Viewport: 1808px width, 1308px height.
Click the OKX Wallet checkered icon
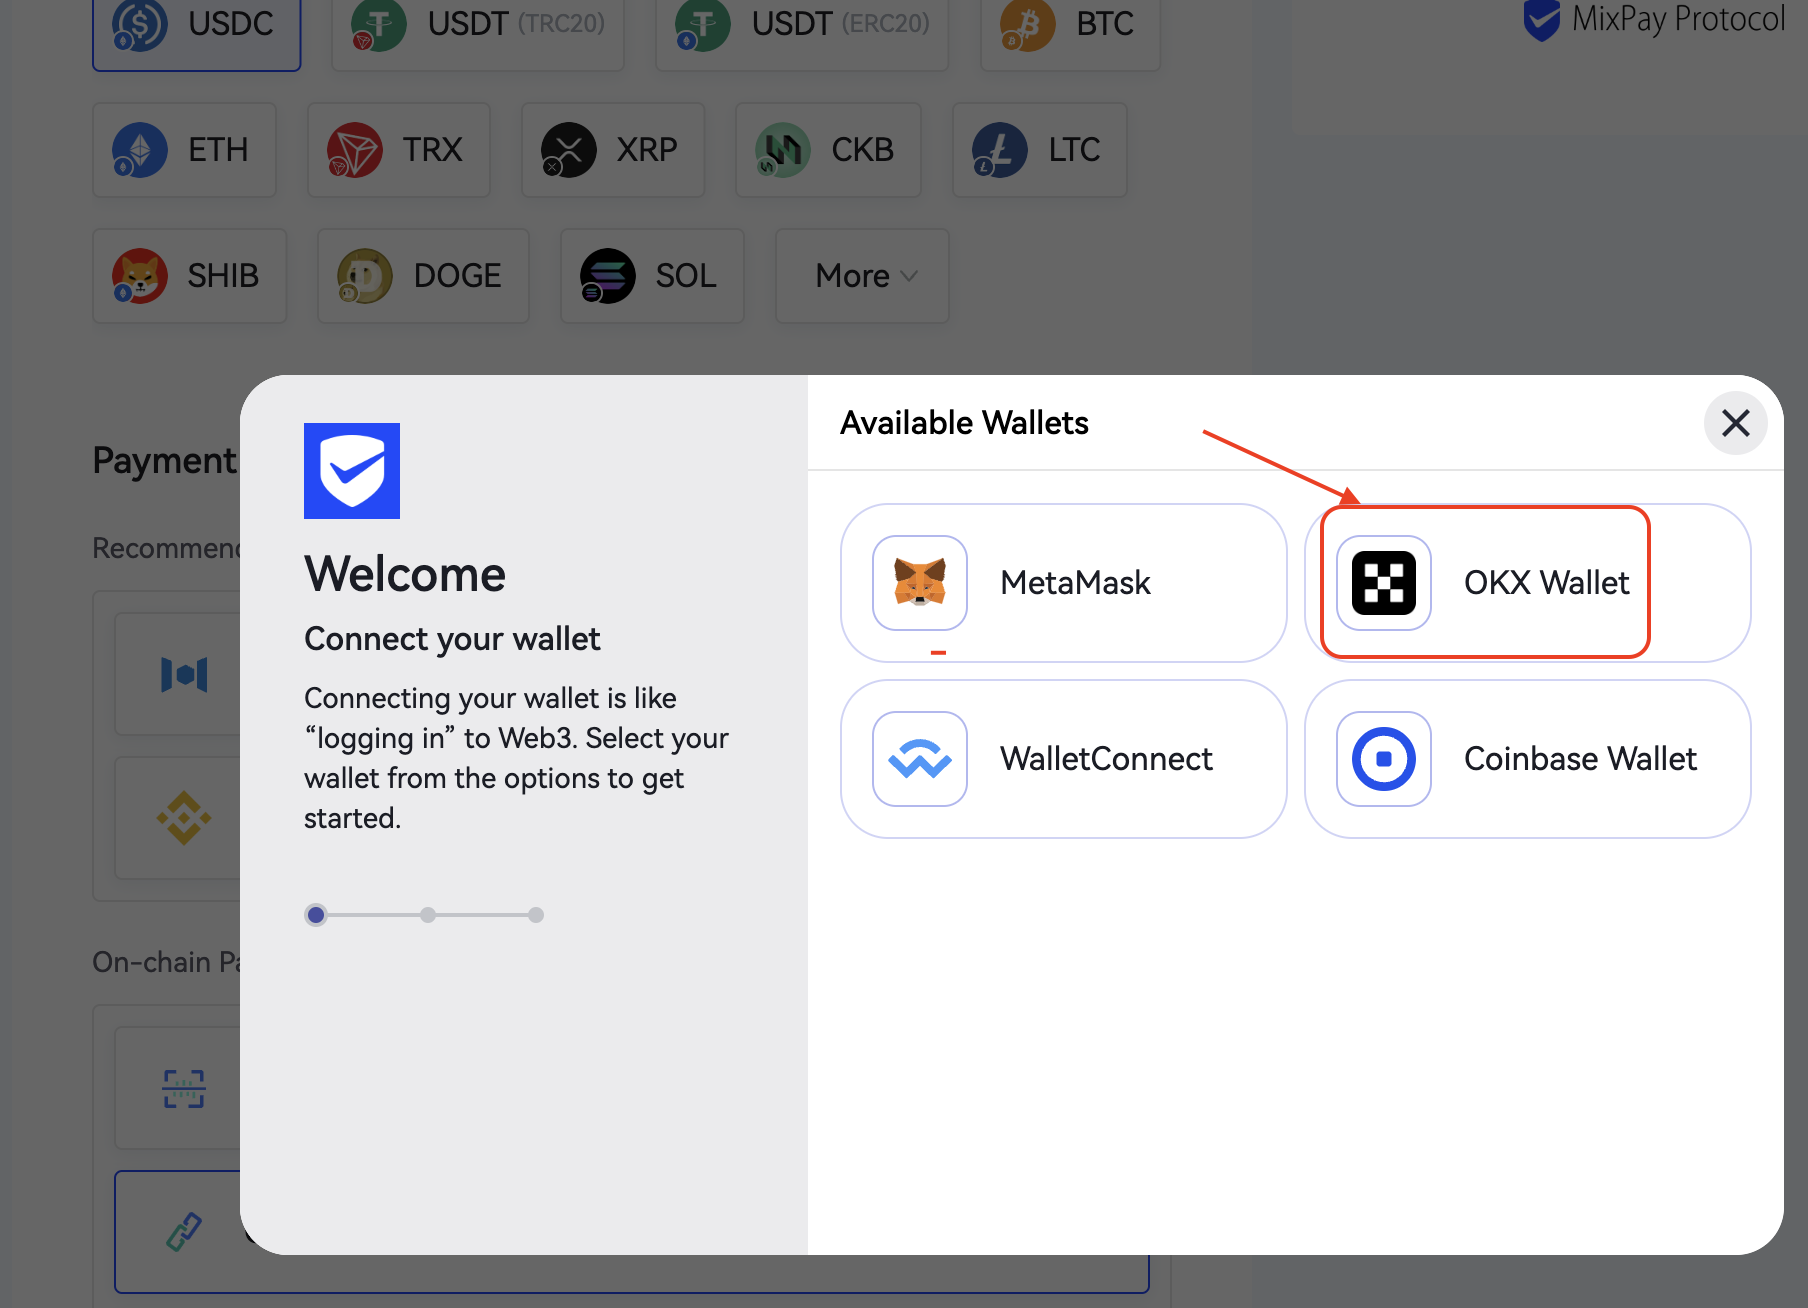(x=1383, y=583)
